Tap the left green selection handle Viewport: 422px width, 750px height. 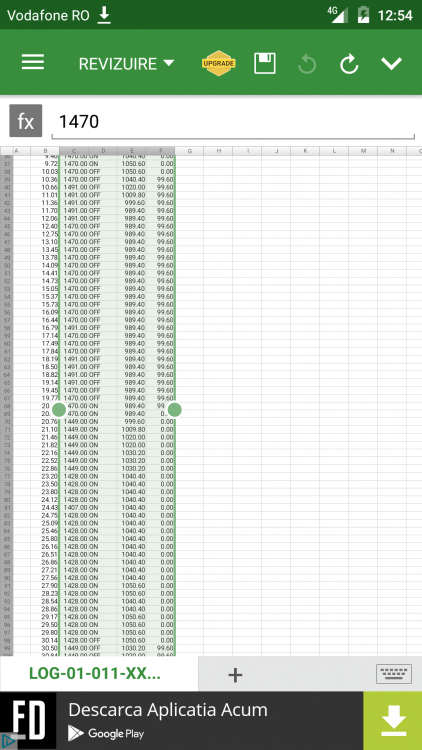[59, 409]
